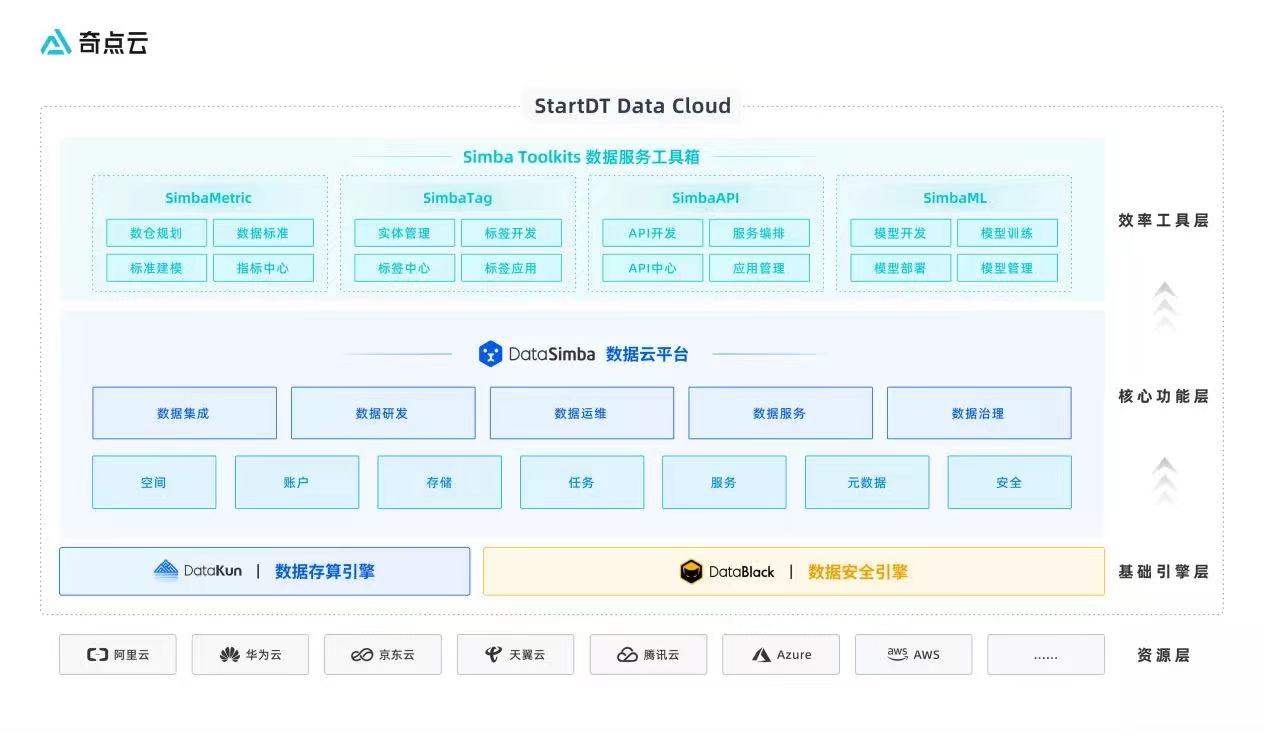Screen dimensions: 1265x736
Task: Click the 奇点云 logo icon
Action: [56, 42]
